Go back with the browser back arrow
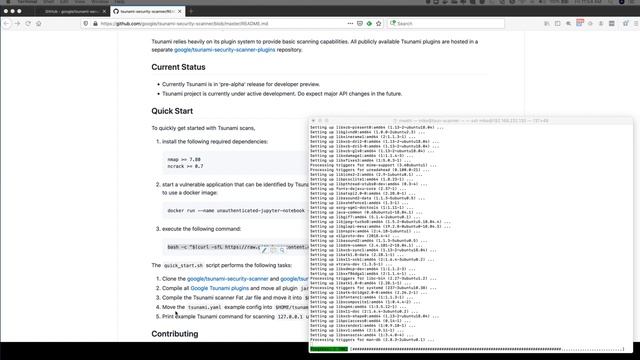Viewport: 640px width, 360px height. pos(7,24)
